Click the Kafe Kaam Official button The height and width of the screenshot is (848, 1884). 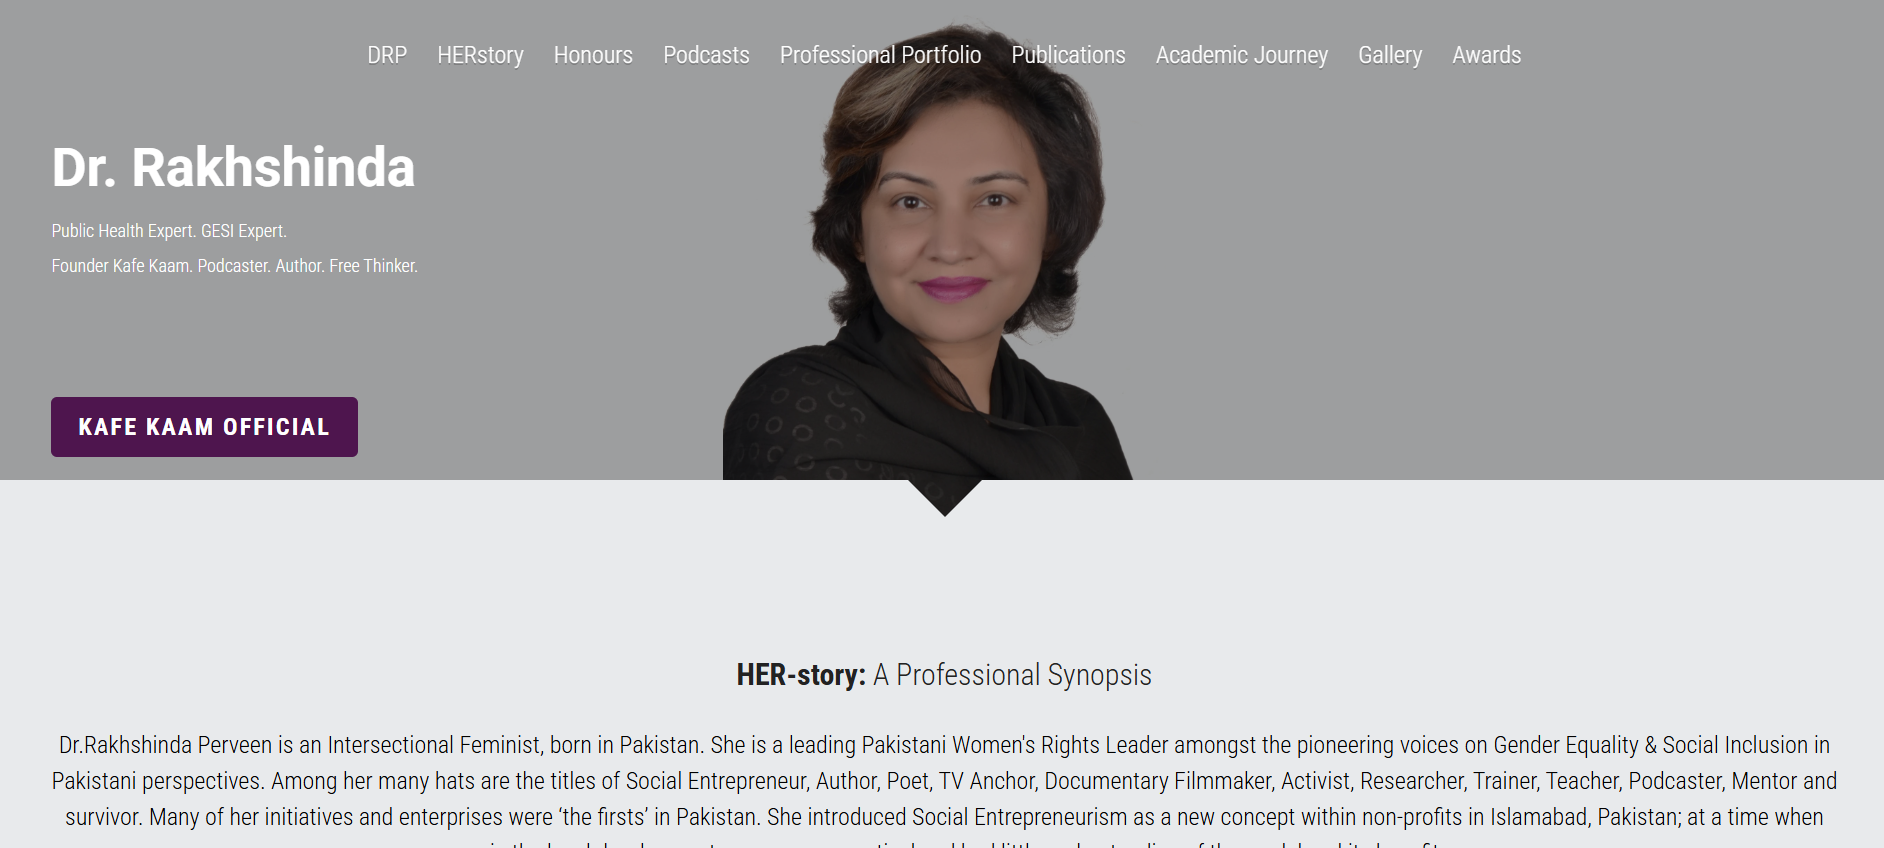coord(204,427)
